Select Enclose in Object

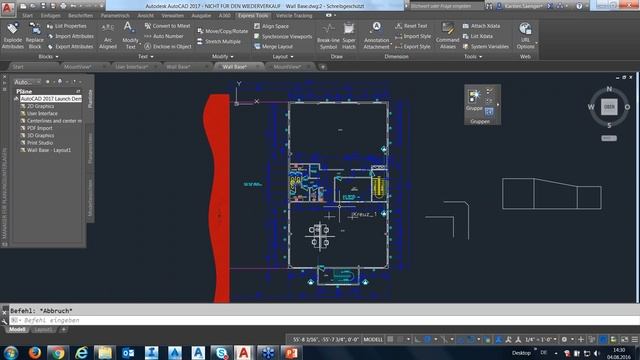click(168, 47)
